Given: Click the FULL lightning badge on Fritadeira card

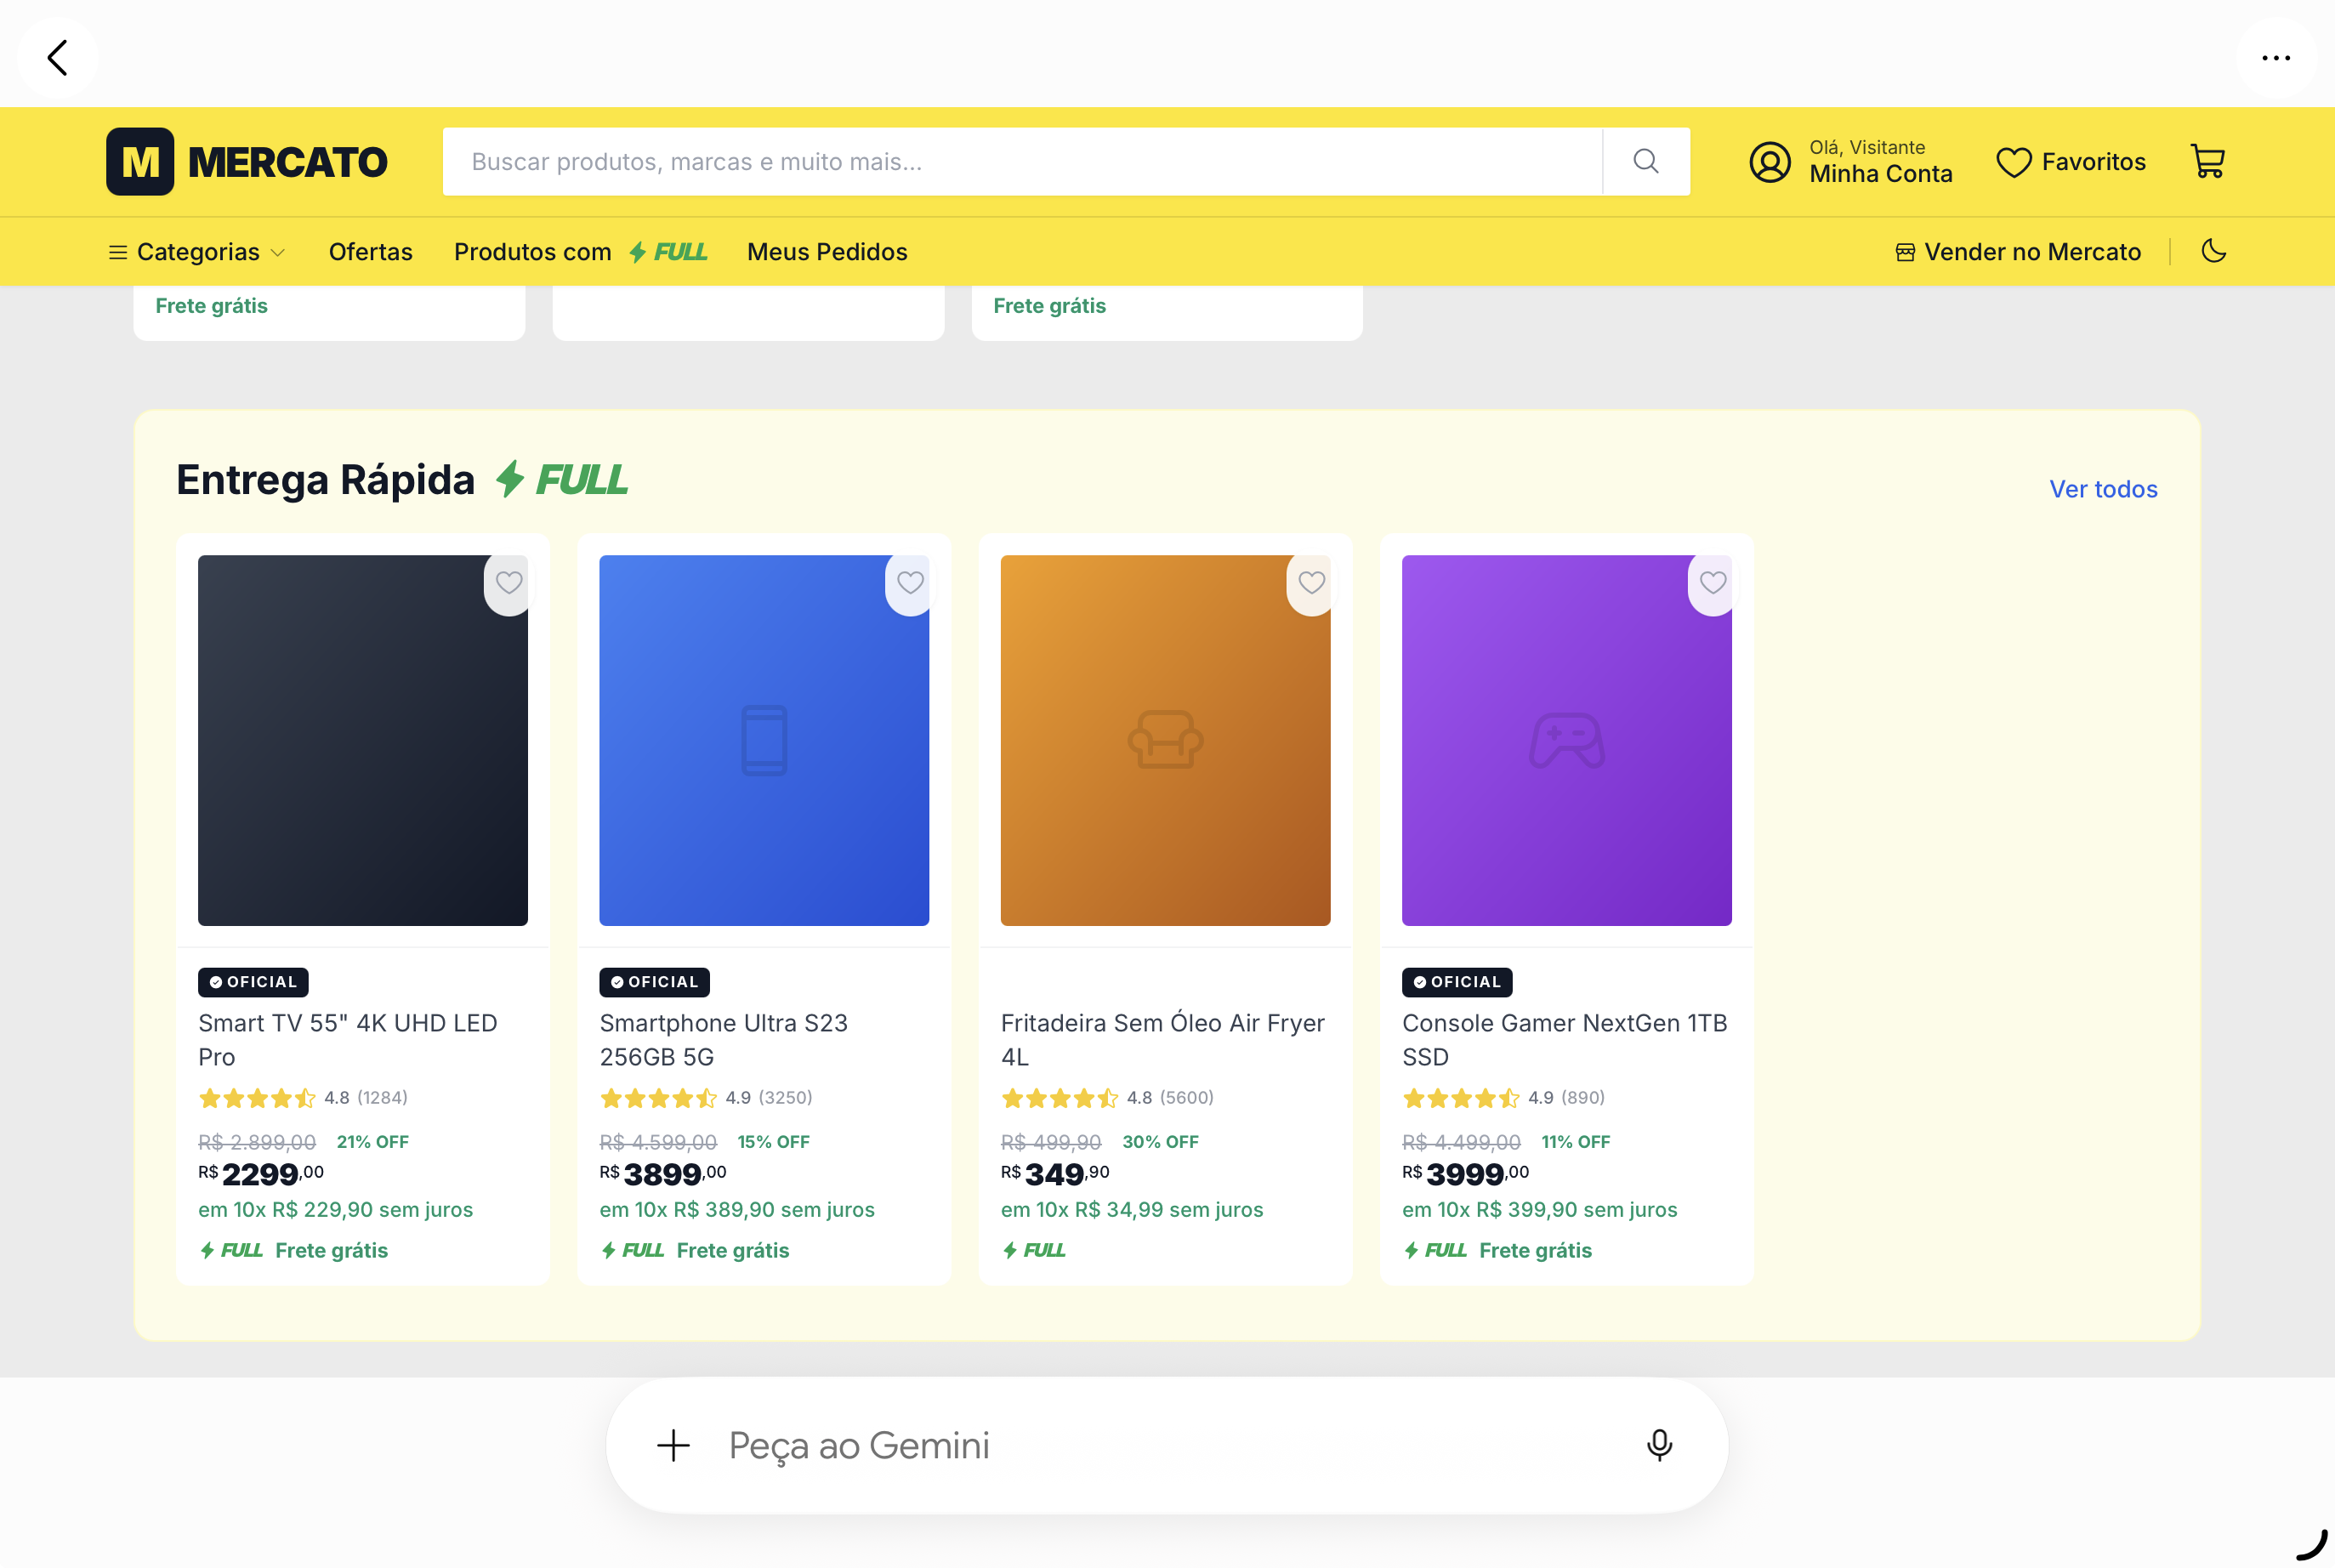Looking at the screenshot, I should pyautogui.click(x=1034, y=1251).
